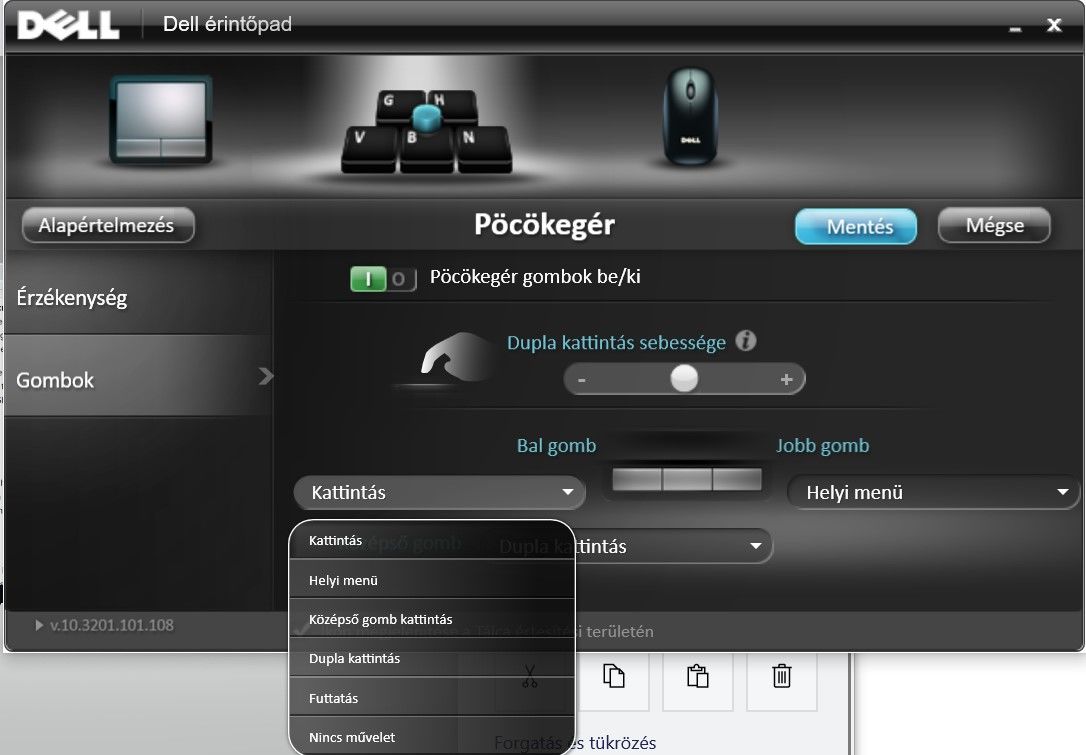
Task: Click the scissors cut icon in background window
Action: click(x=530, y=676)
